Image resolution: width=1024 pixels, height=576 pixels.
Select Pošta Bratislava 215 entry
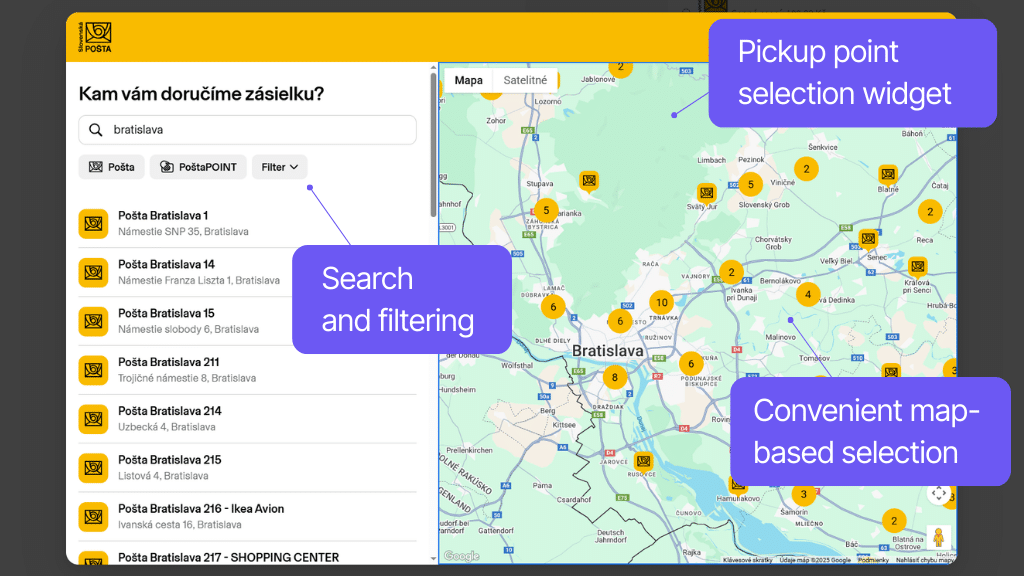click(x=248, y=468)
